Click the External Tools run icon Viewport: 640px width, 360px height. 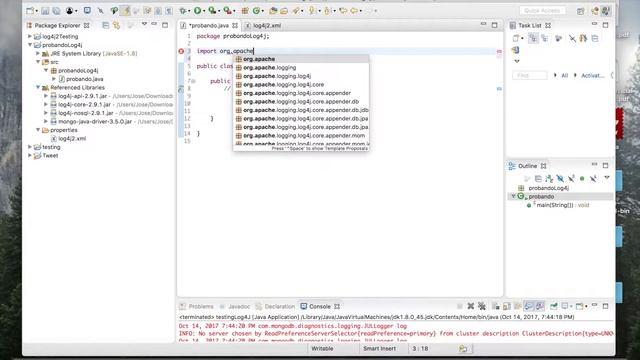click(x=227, y=11)
